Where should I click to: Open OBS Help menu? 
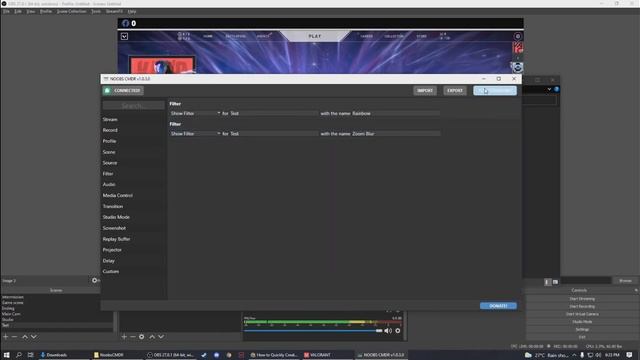pos(132,11)
